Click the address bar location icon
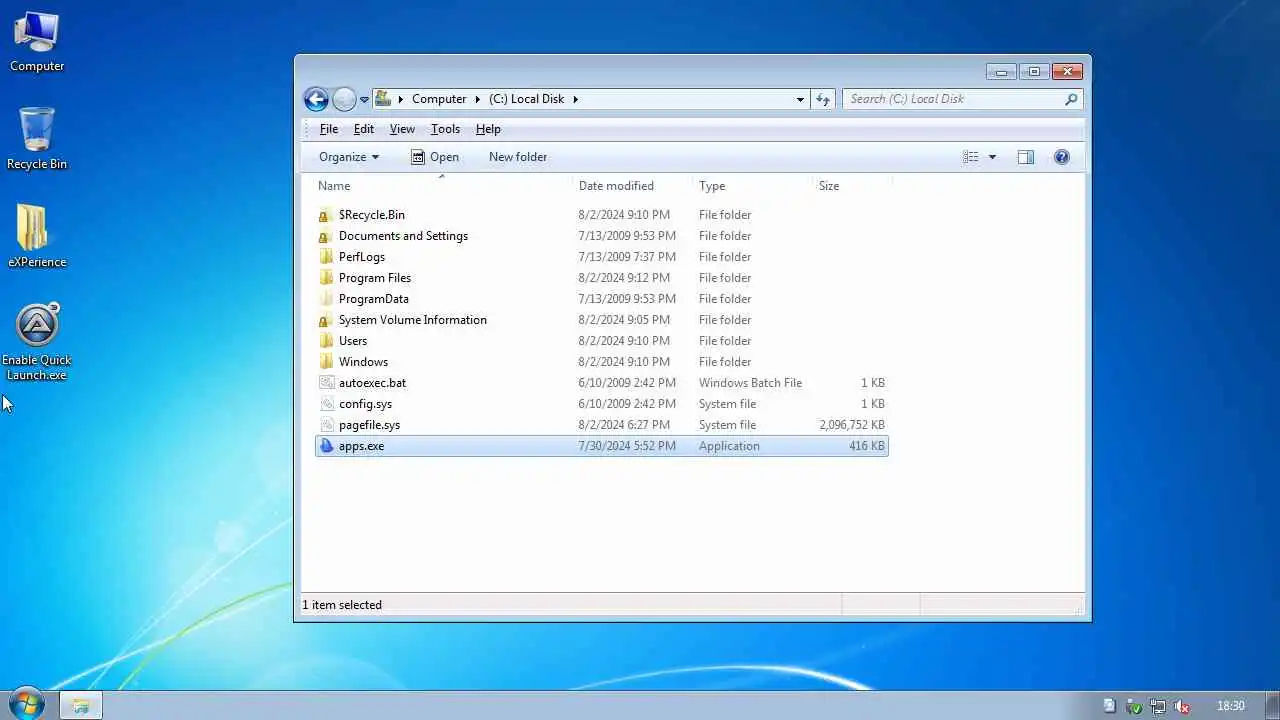Viewport: 1280px width, 720px height. (382, 99)
